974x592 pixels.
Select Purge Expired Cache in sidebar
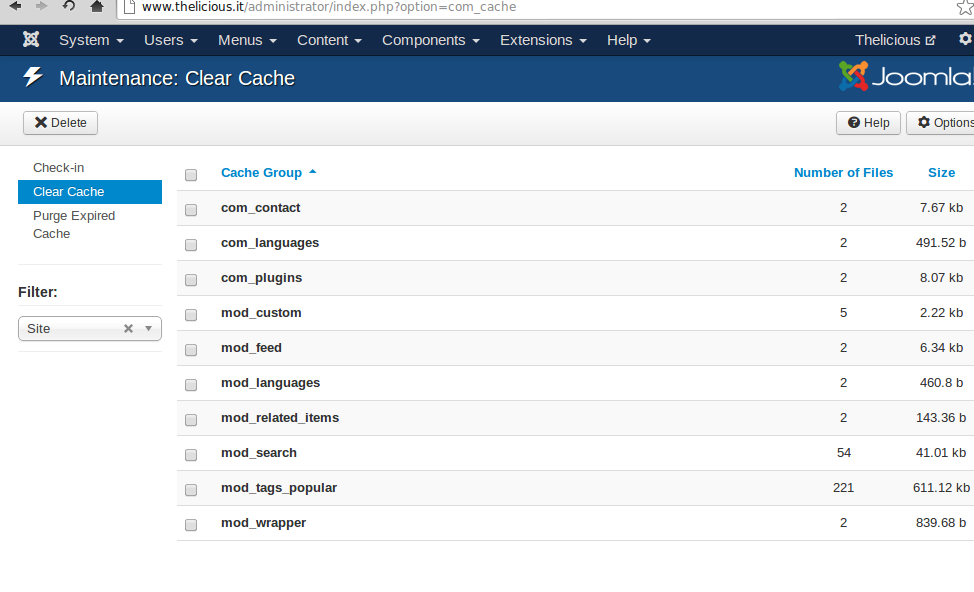pos(74,225)
